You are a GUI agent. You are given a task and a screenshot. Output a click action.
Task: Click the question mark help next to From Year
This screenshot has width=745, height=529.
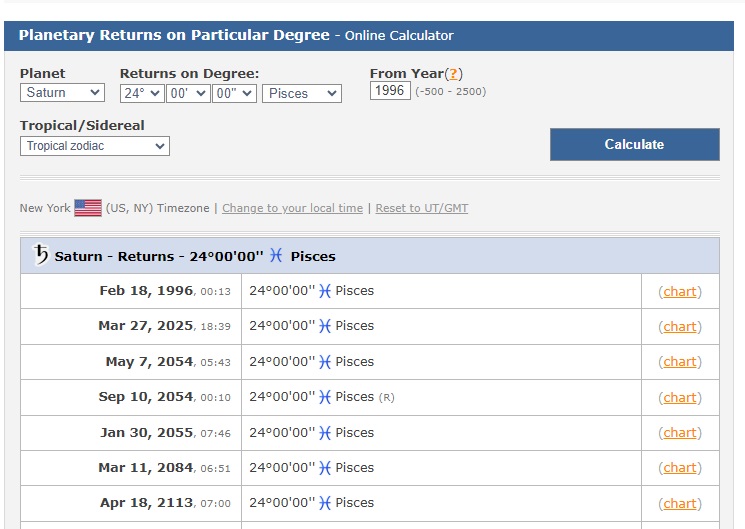click(453, 74)
